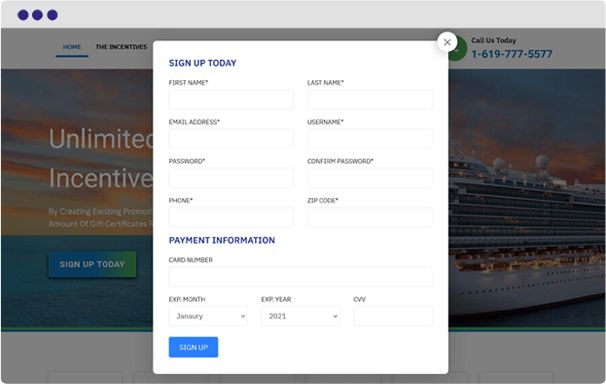Click the Zip Code input box
Screen dimensions: 606x384
pyautogui.click(x=370, y=217)
